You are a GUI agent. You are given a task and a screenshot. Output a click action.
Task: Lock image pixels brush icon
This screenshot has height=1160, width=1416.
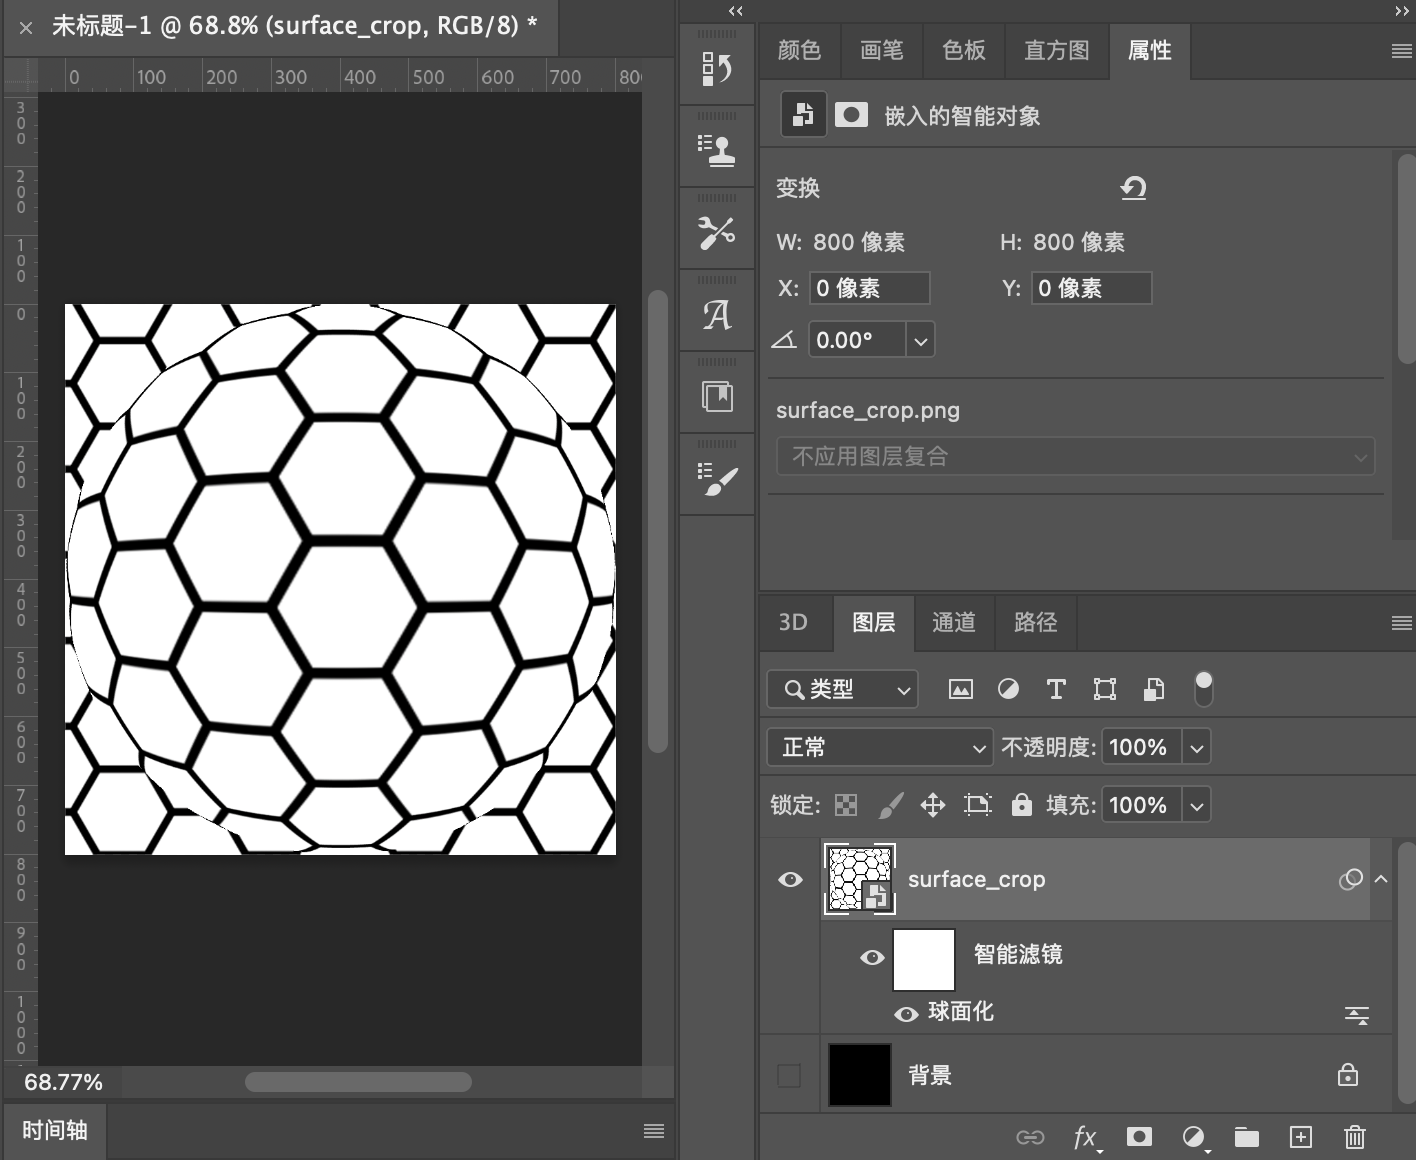(890, 805)
